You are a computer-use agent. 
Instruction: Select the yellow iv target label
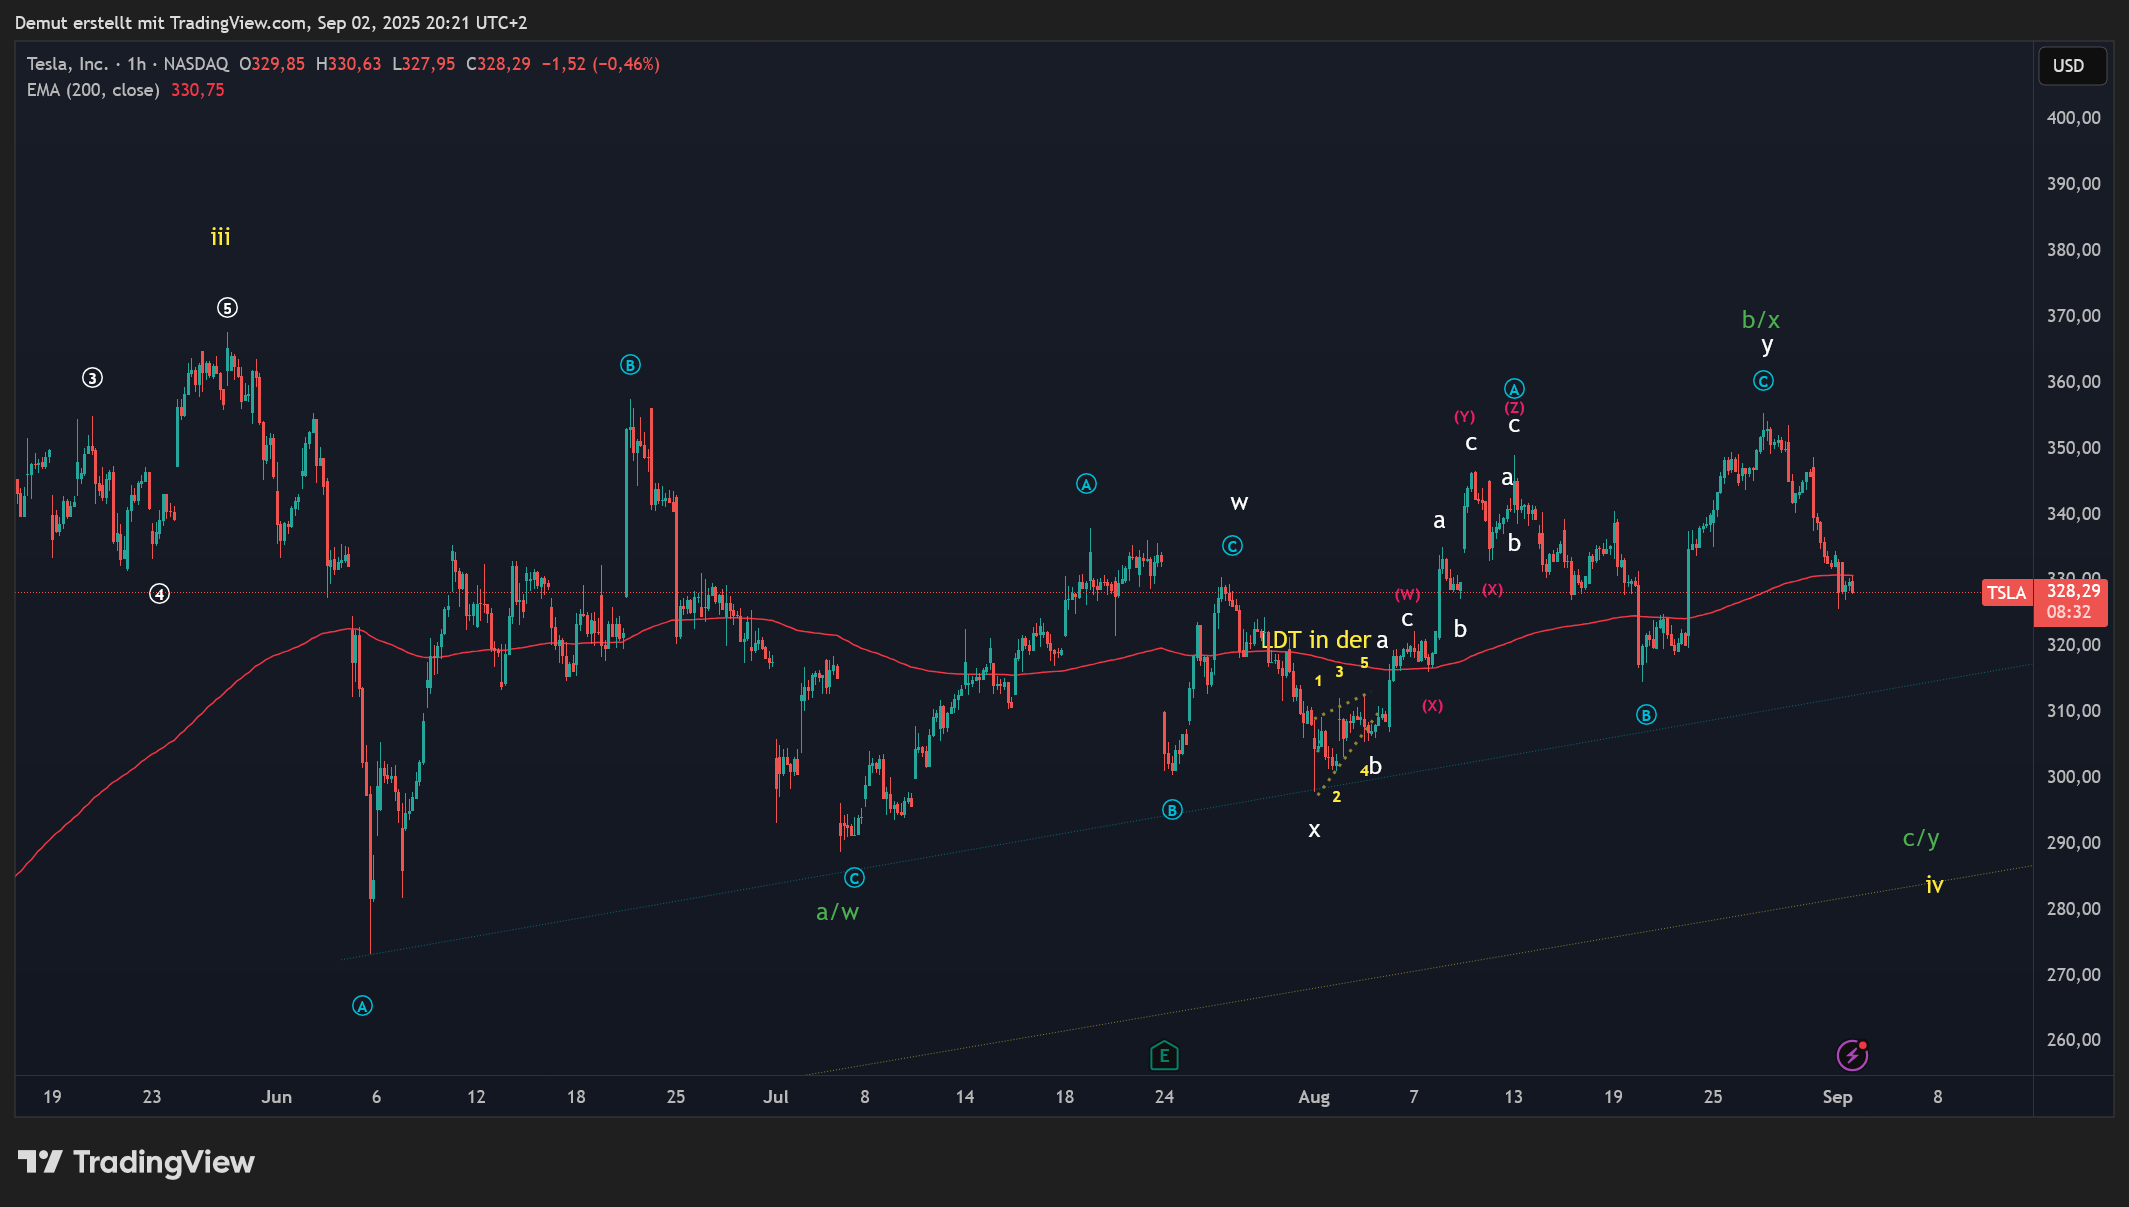1934,885
